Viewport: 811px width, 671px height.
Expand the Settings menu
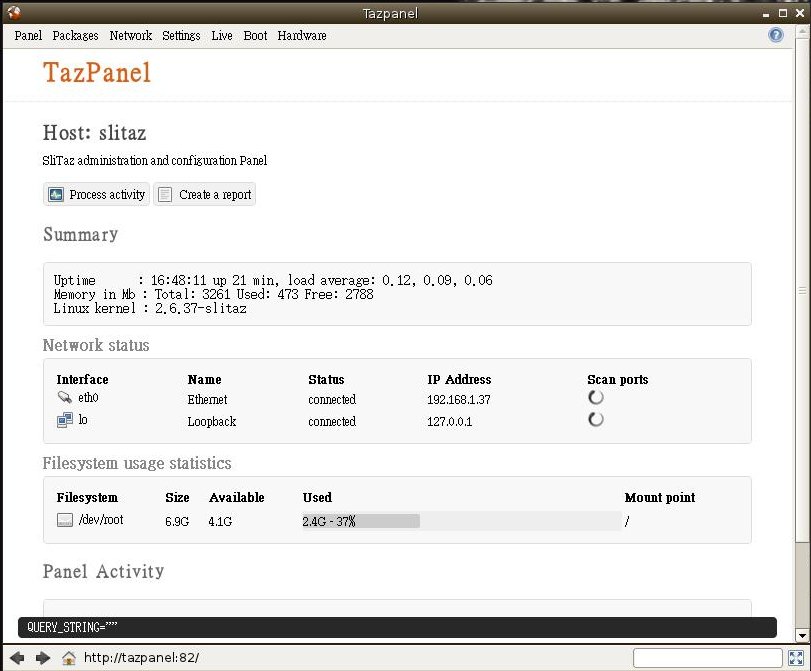pyautogui.click(x=181, y=35)
